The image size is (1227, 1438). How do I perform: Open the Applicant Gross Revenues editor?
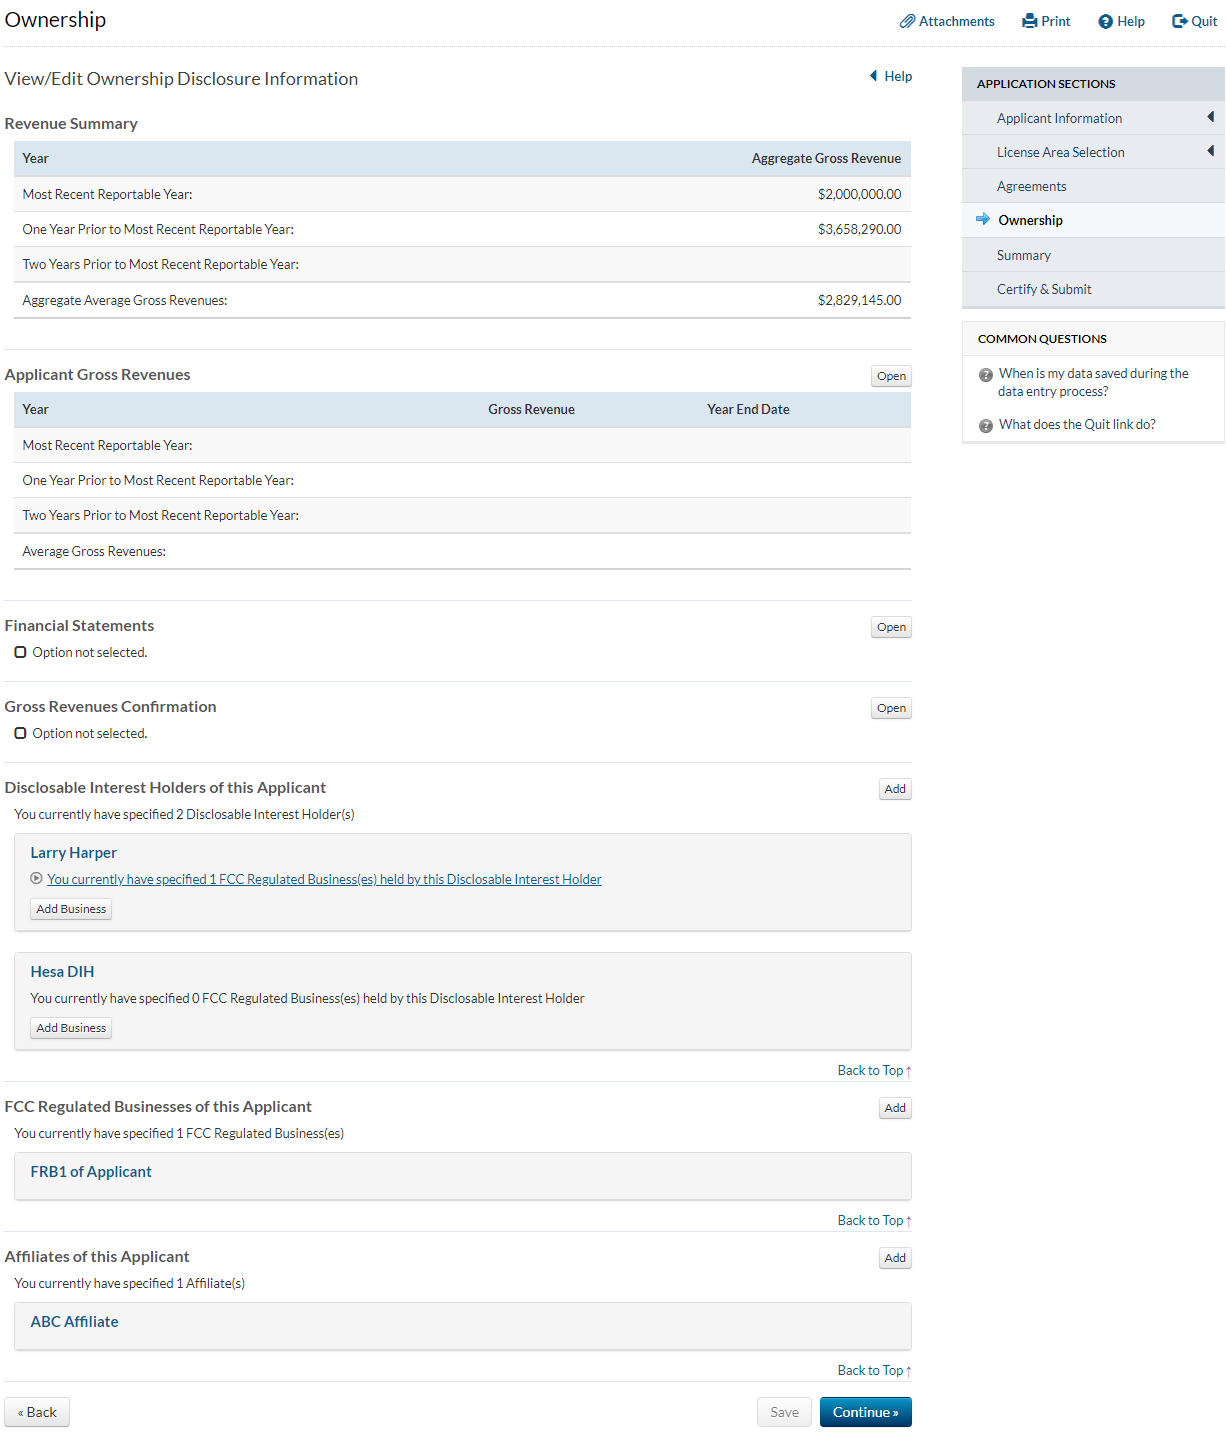[891, 376]
